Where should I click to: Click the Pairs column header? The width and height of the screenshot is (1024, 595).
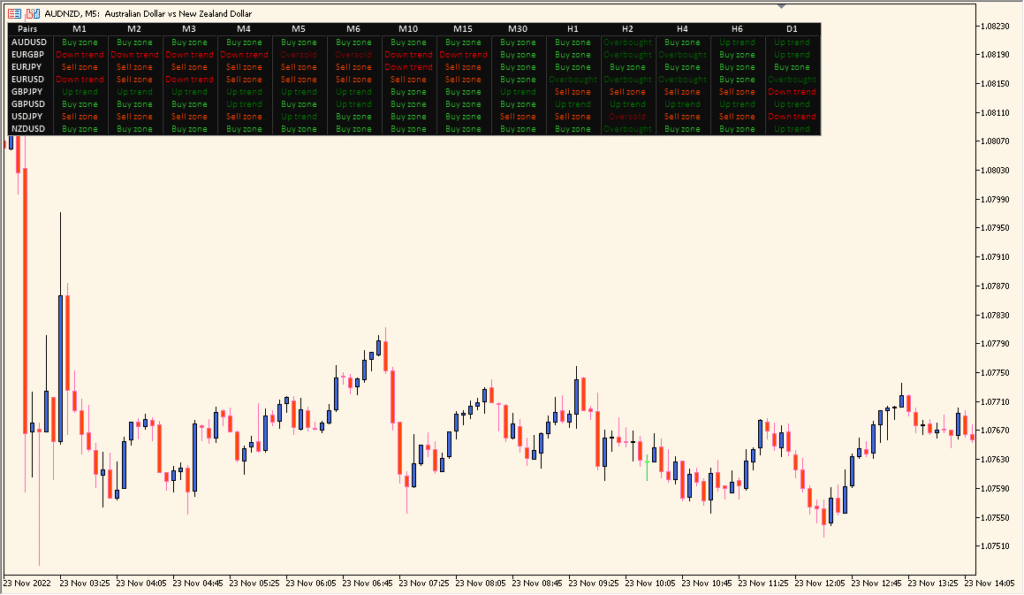[x=27, y=29]
